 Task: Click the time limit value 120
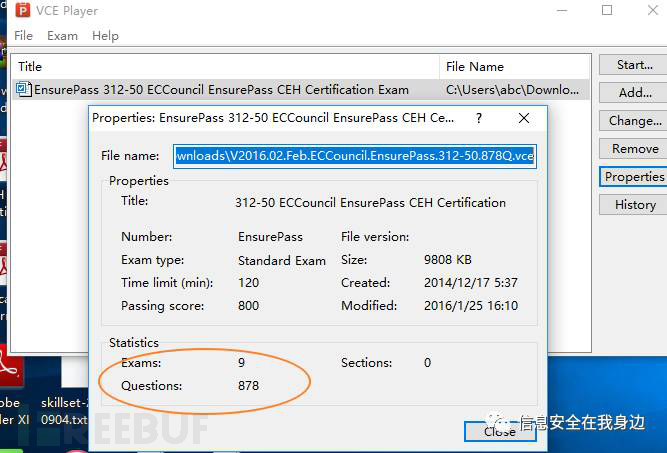click(x=248, y=283)
